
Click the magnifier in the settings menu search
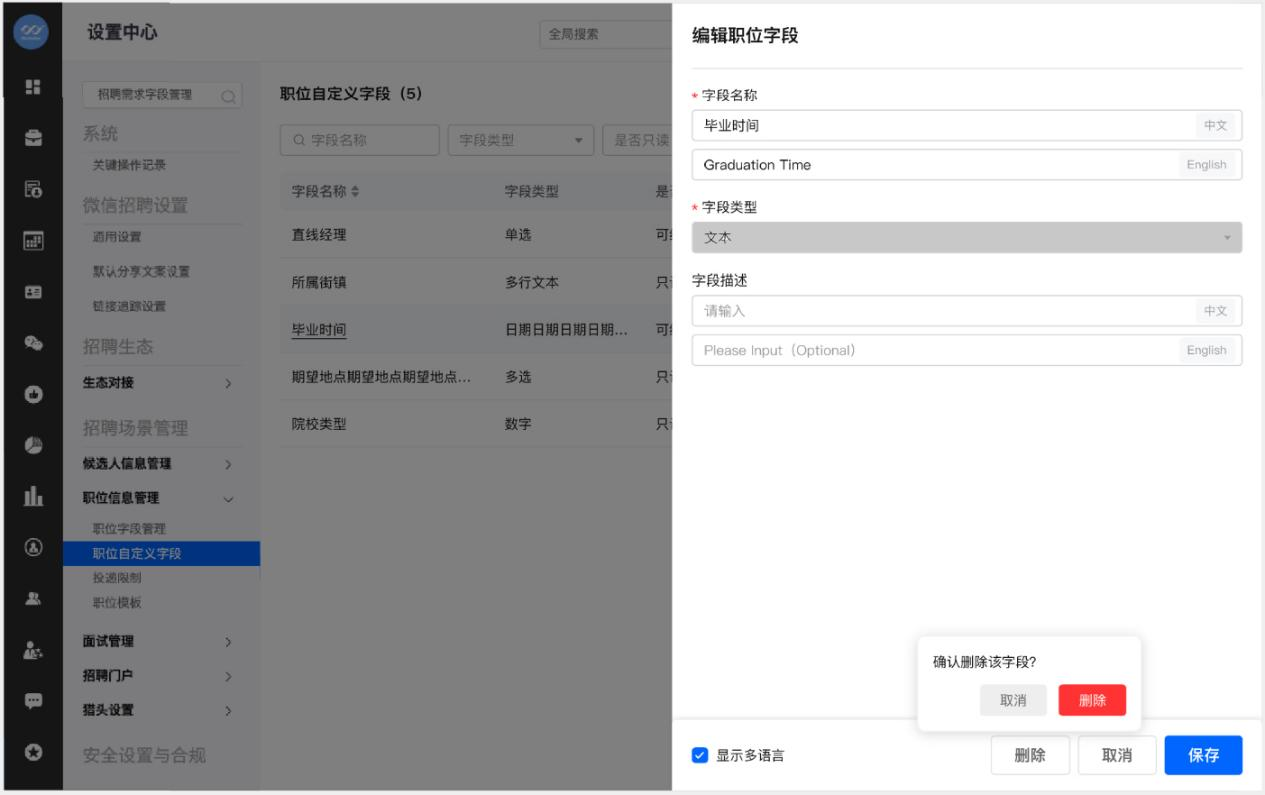[x=228, y=96]
